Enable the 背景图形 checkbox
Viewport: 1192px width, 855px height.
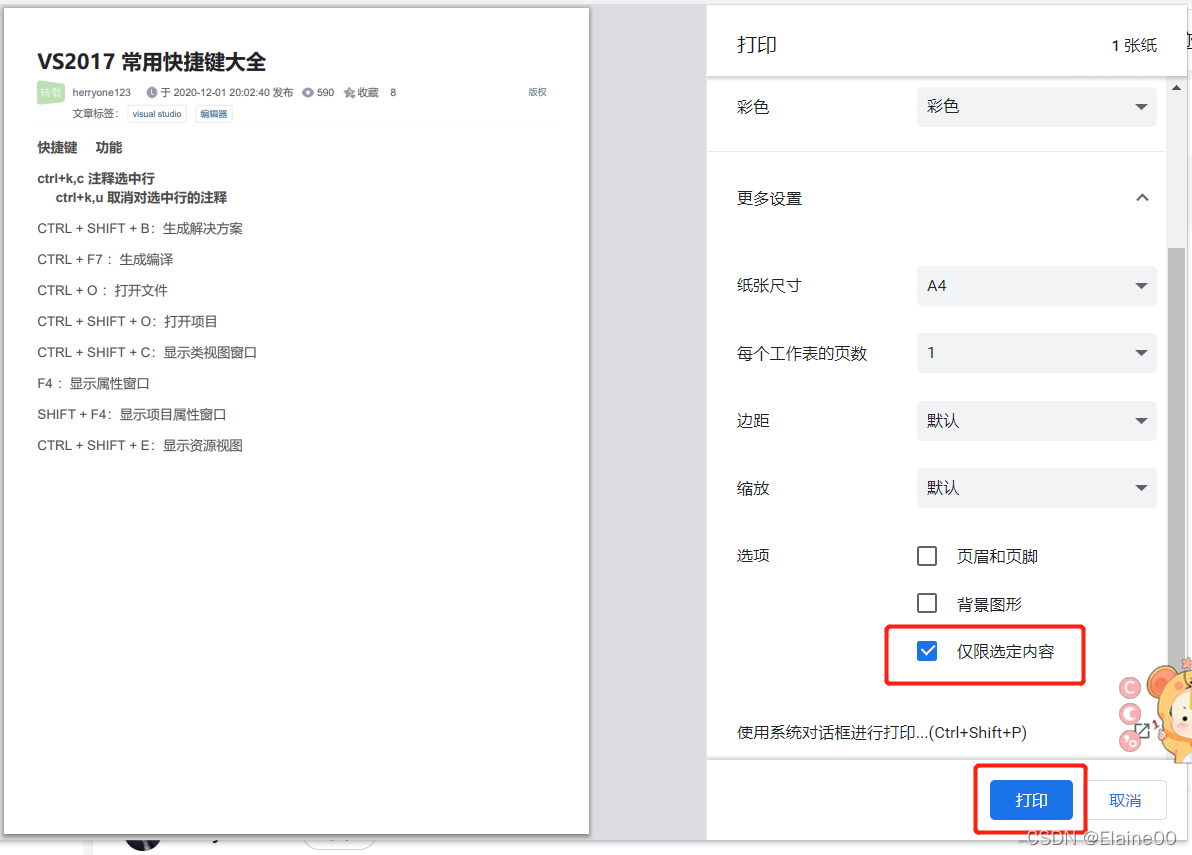pyautogui.click(x=927, y=603)
